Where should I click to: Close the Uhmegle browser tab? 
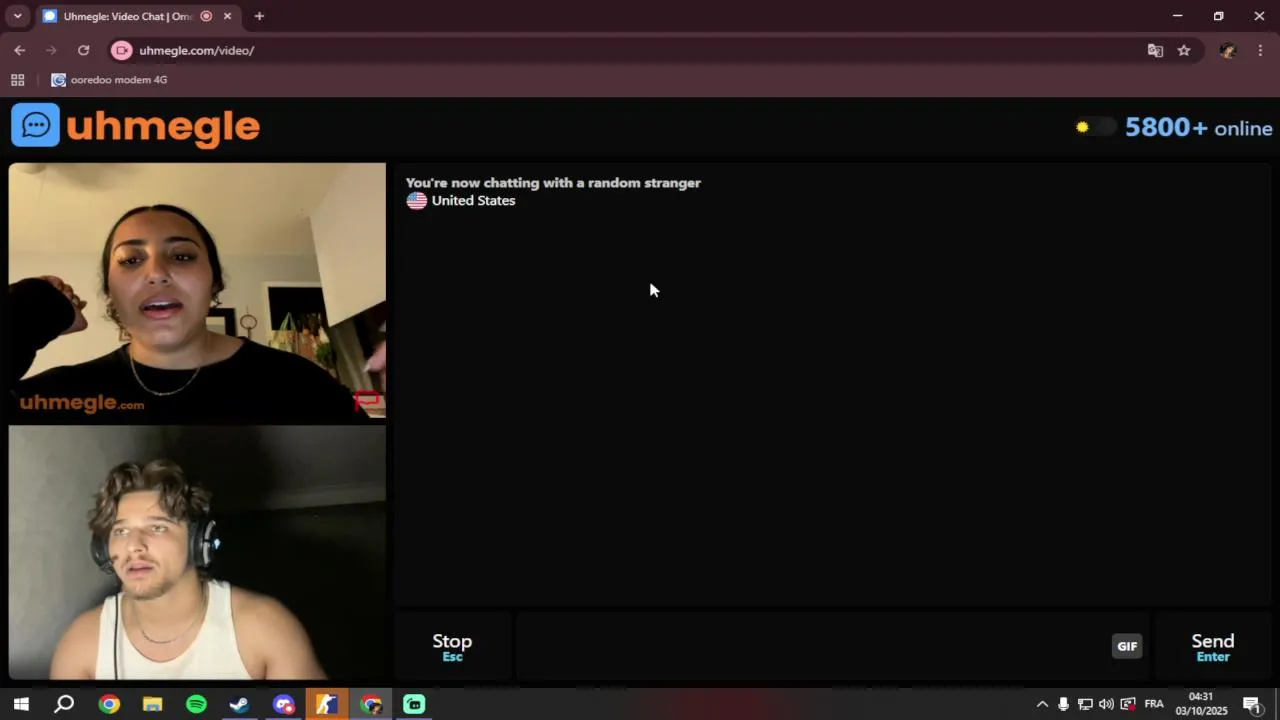(x=227, y=16)
